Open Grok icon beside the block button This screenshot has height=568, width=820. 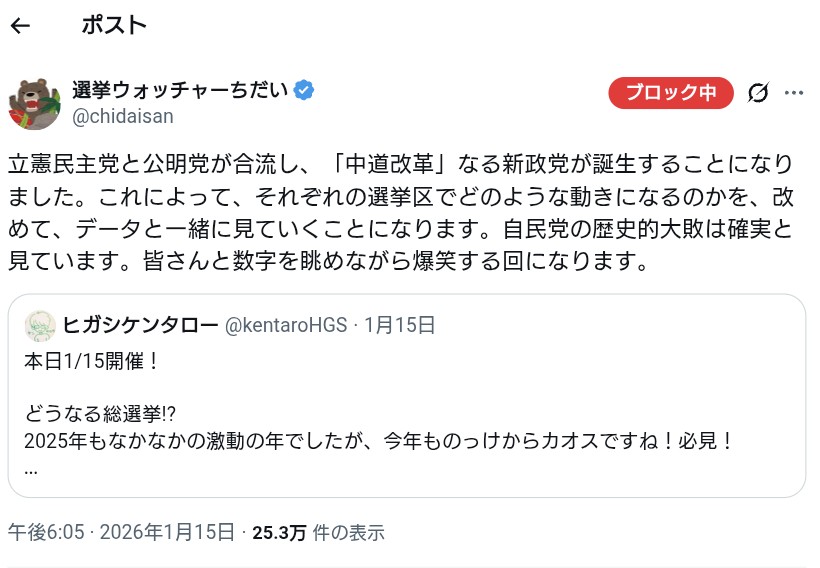[758, 93]
